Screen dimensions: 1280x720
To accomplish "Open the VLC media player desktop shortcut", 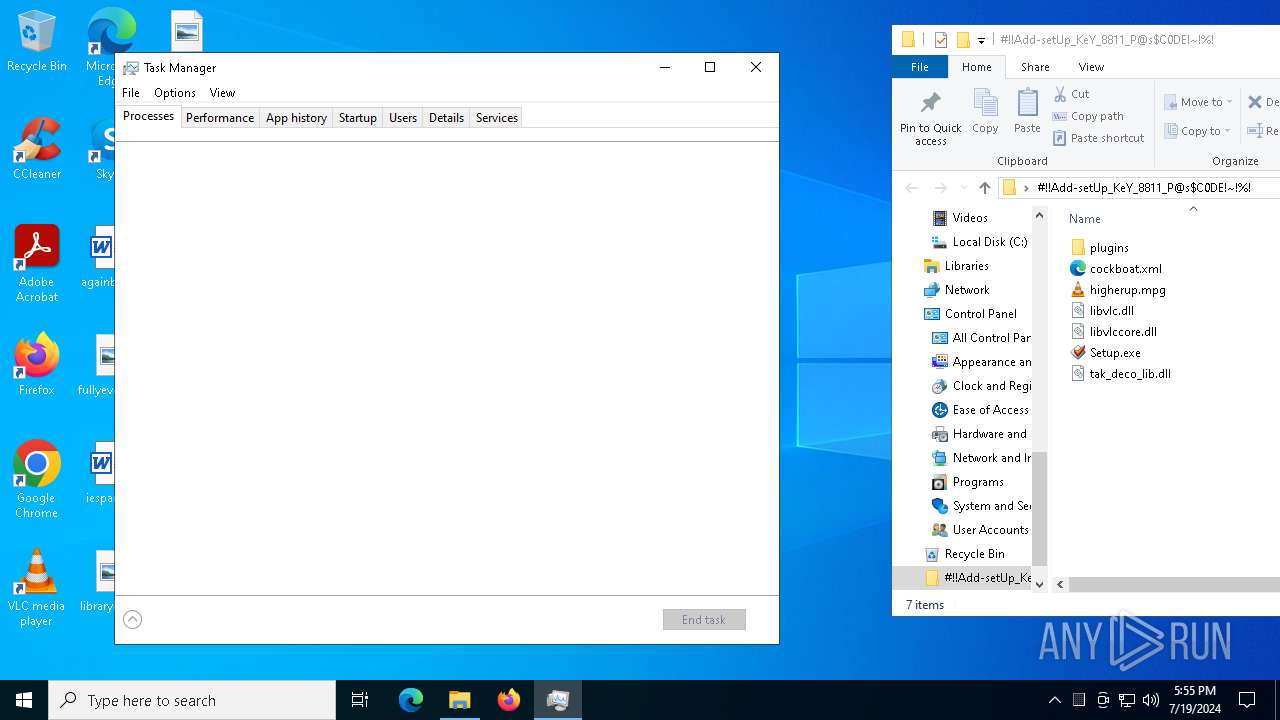I will click(x=37, y=588).
